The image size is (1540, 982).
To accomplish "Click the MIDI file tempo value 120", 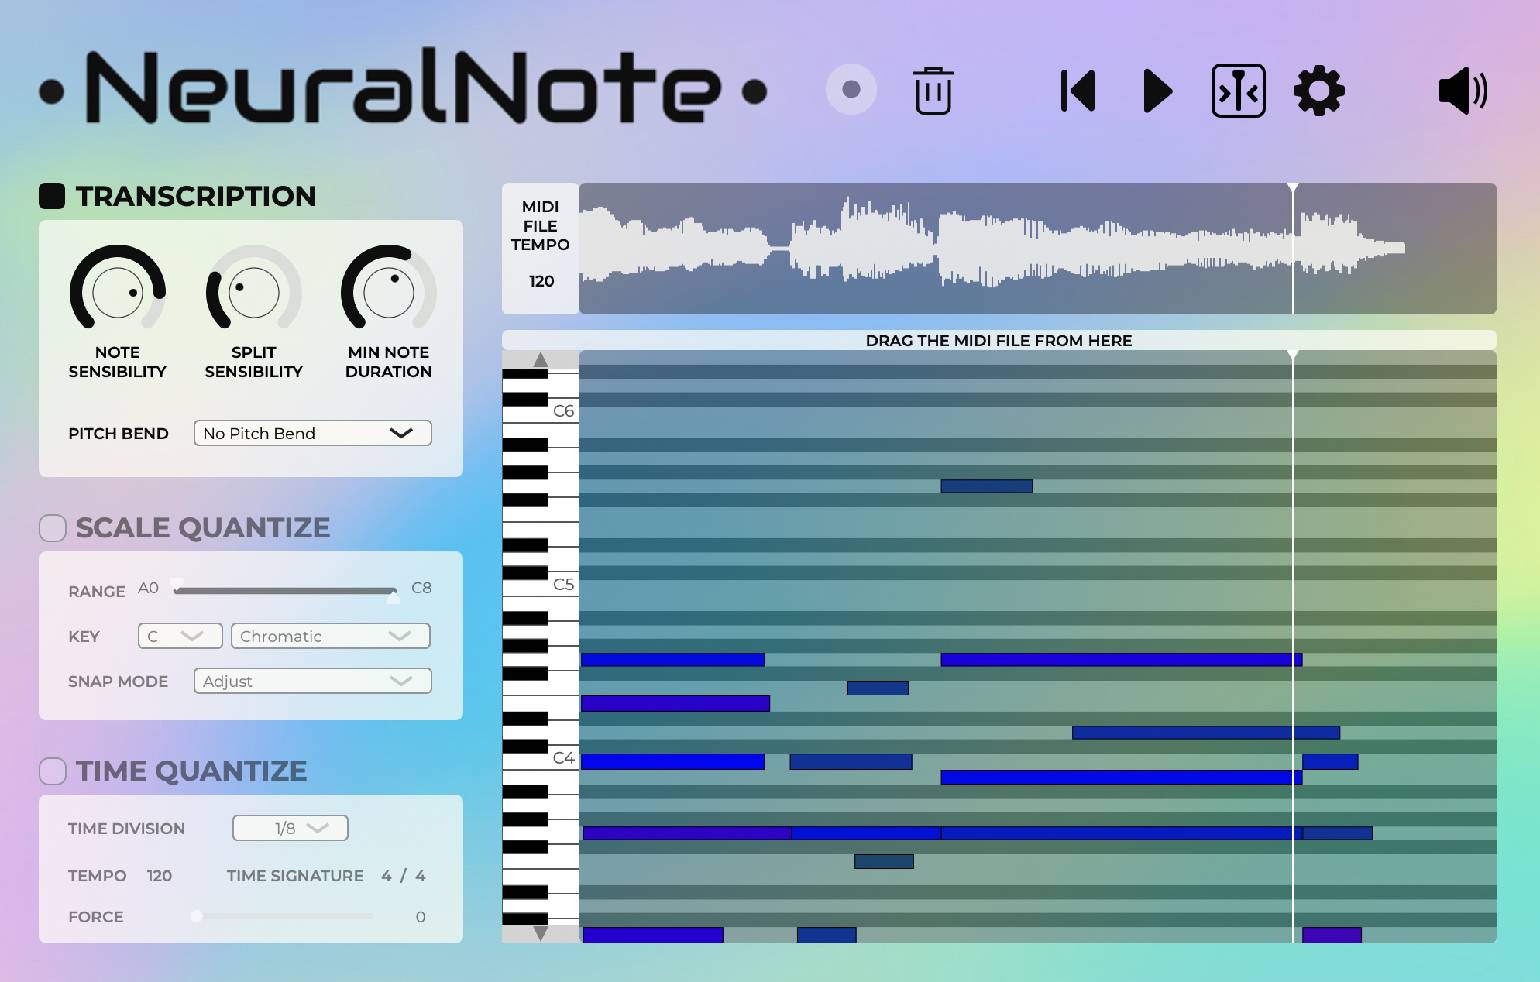I will click(x=541, y=282).
